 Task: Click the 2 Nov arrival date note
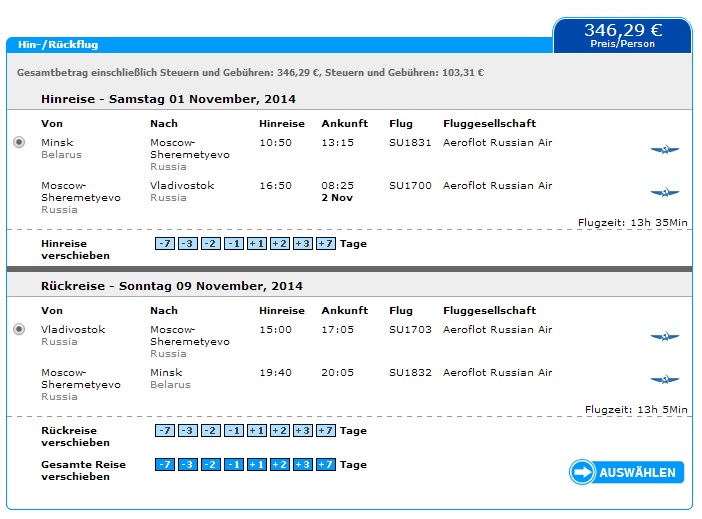tap(337, 197)
